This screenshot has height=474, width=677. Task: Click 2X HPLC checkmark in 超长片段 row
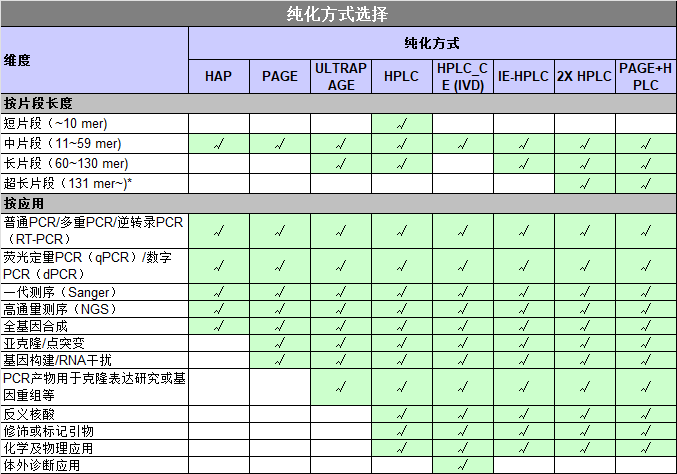pos(585,183)
